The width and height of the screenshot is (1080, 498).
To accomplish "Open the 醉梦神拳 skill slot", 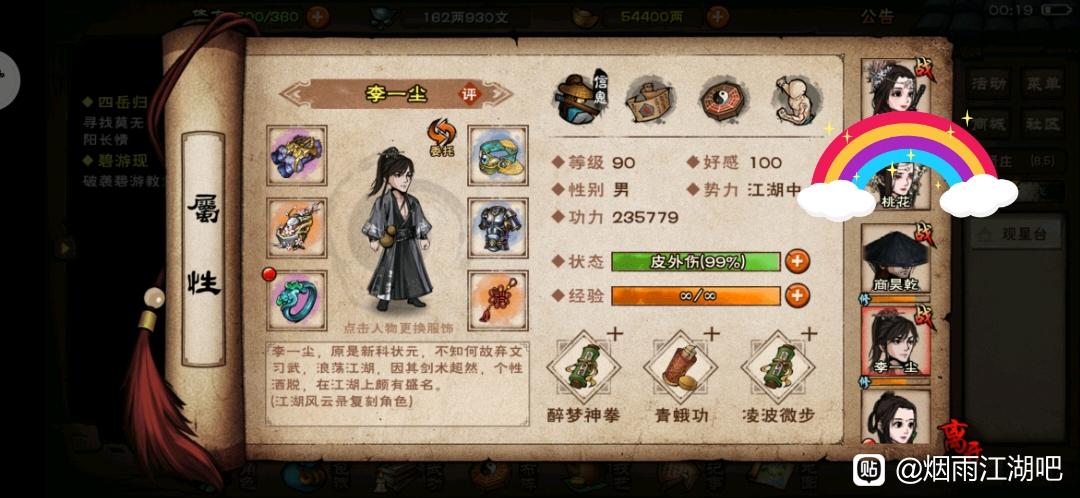I will tap(583, 367).
